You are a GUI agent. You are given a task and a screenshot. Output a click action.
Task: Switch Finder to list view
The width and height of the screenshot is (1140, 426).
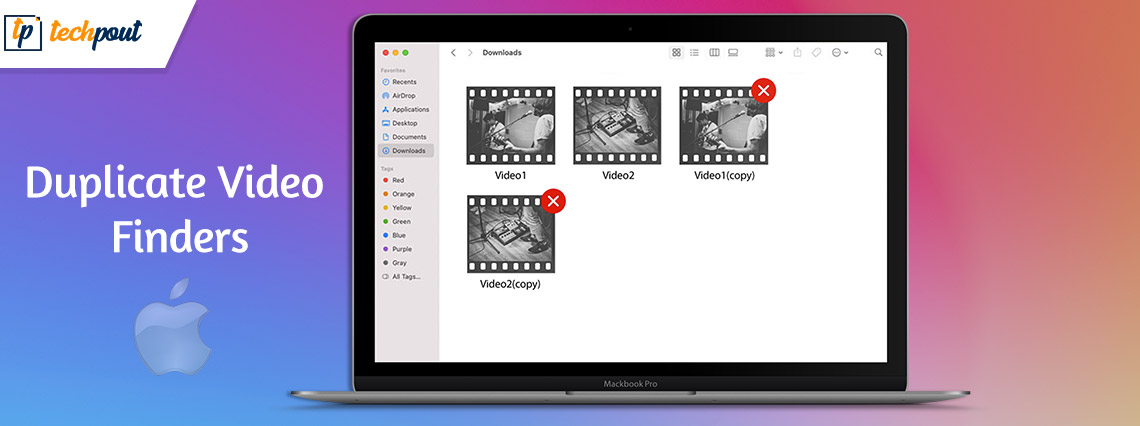point(694,52)
